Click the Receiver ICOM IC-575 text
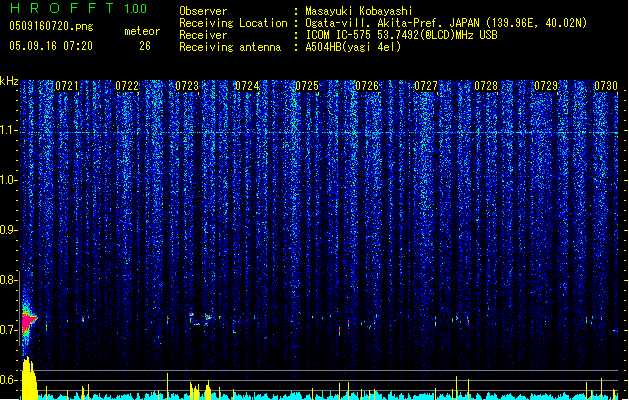This screenshot has height=400, width=629. click(401, 35)
